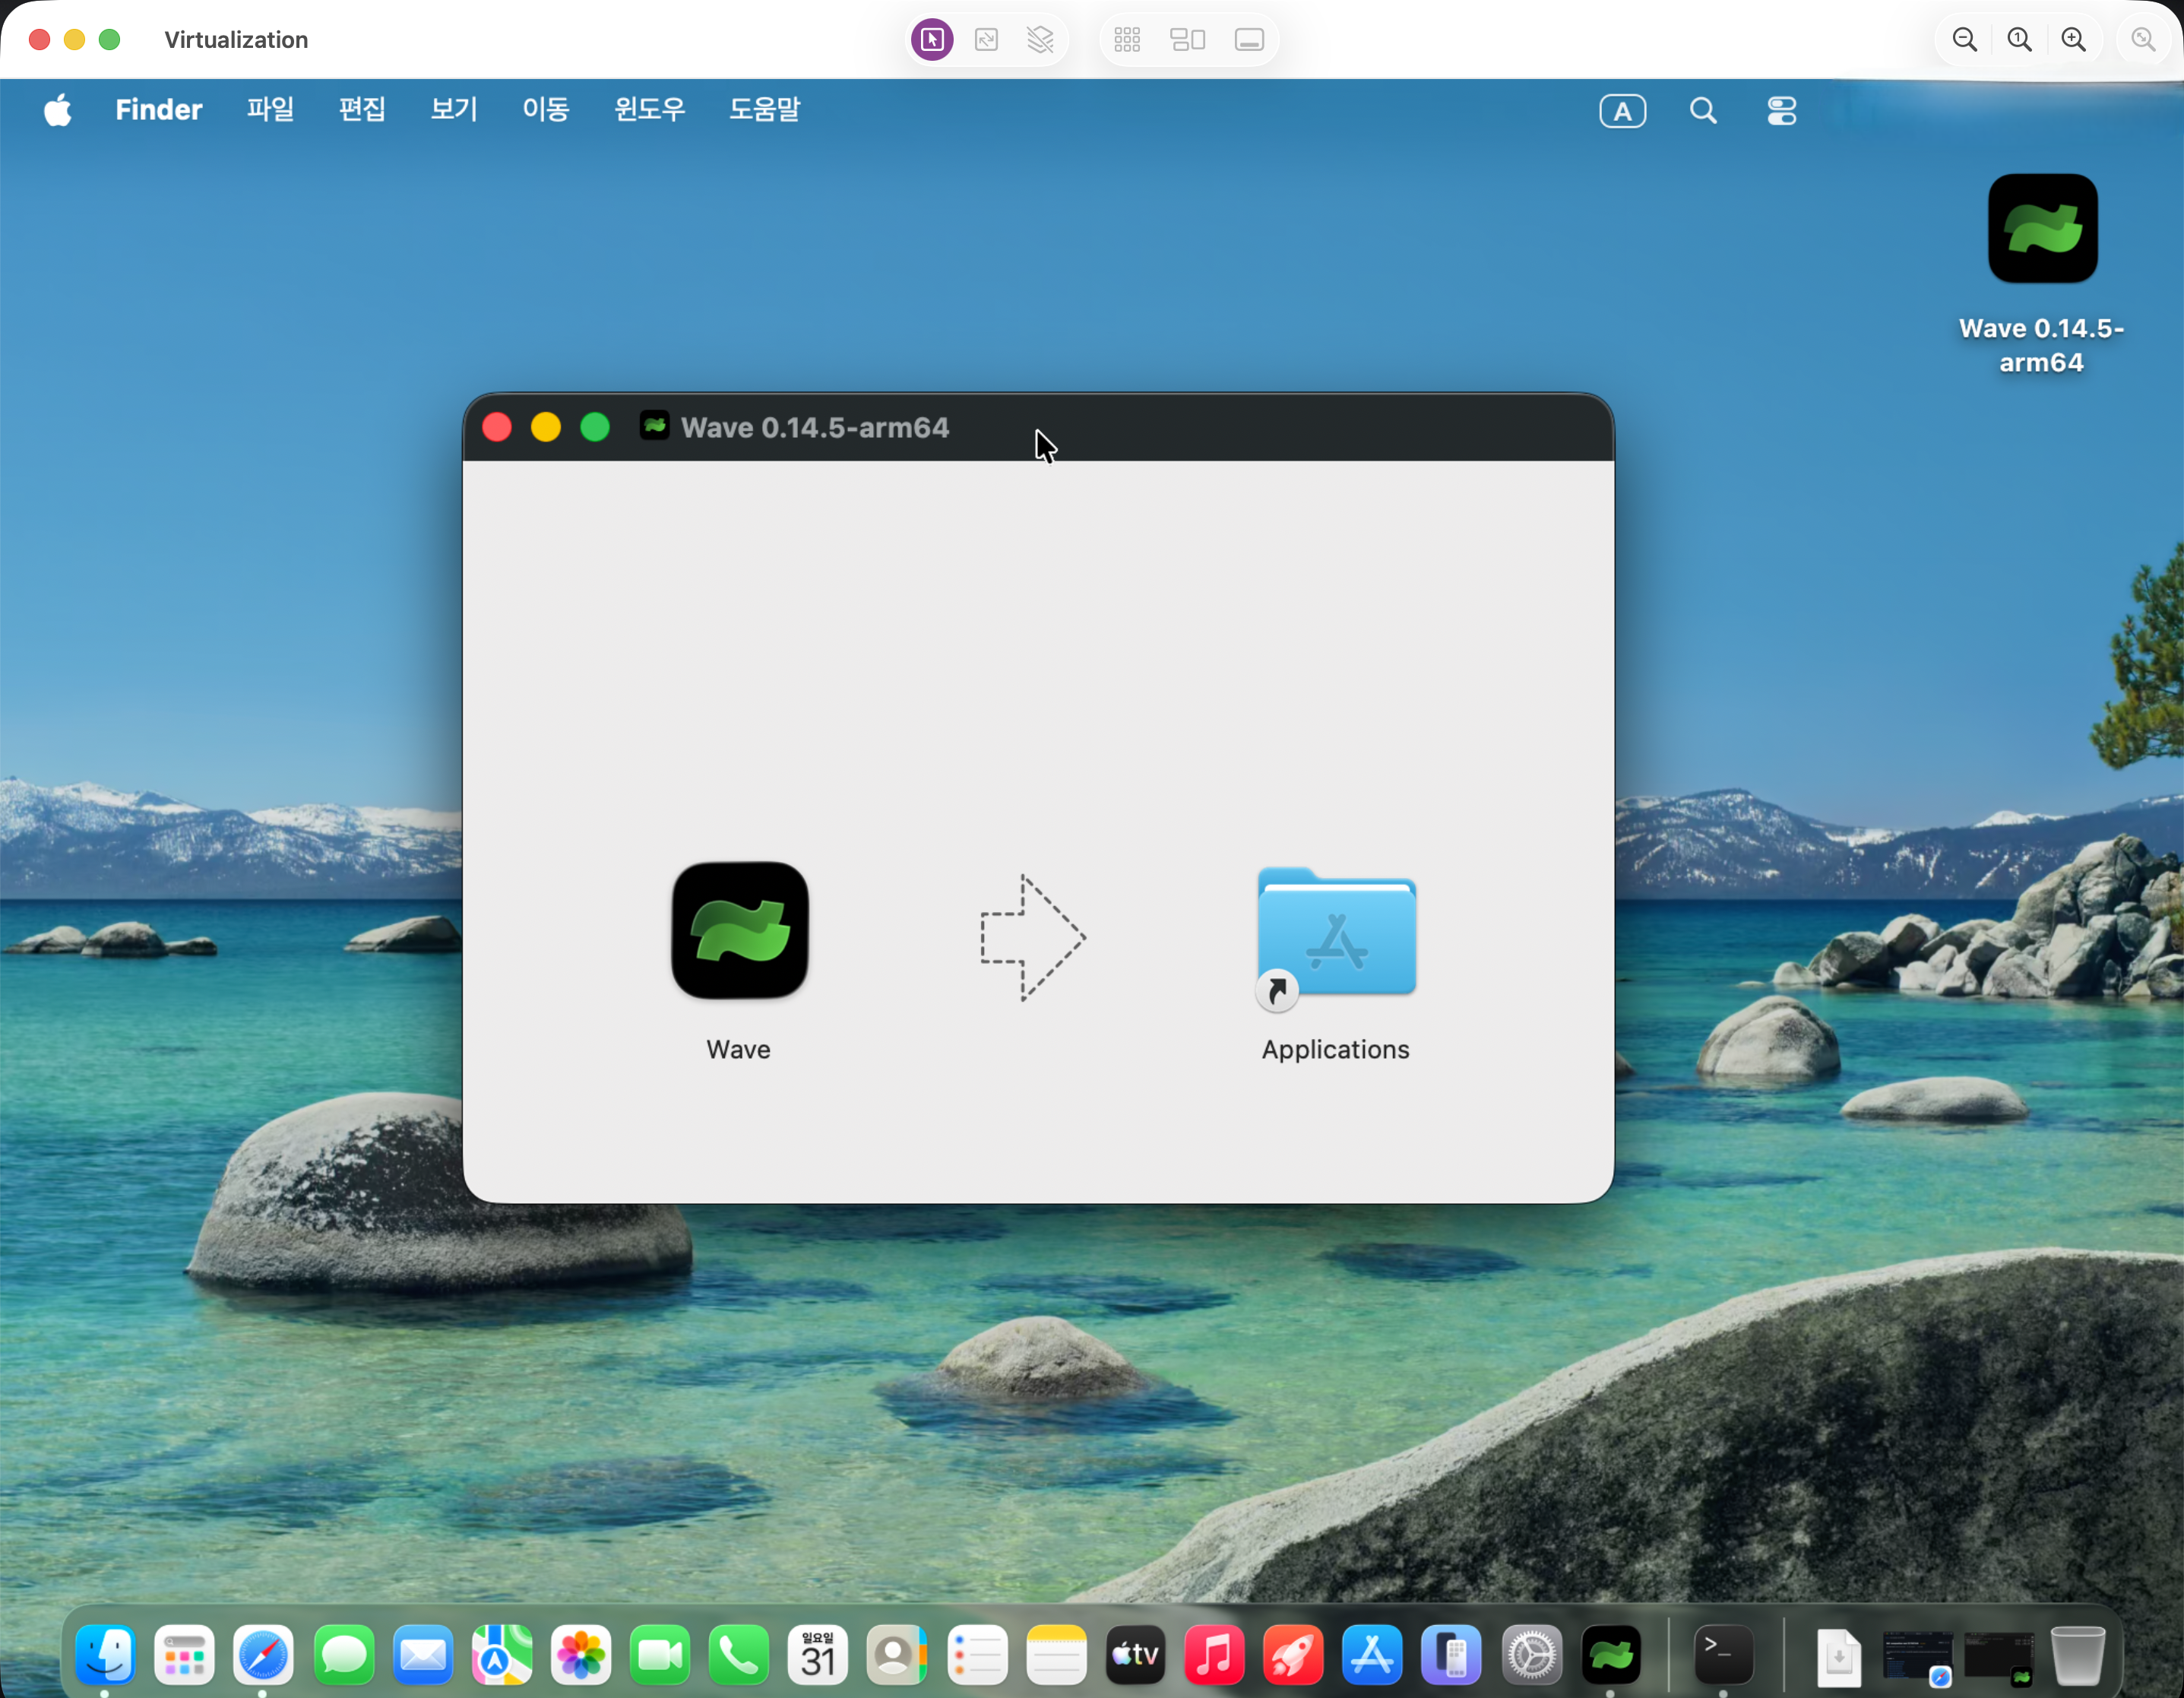The width and height of the screenshot is (2184, 1698).
Task: Click the "Wave 0.14.5-arm64" installer window title
Action: click(815, 427)
